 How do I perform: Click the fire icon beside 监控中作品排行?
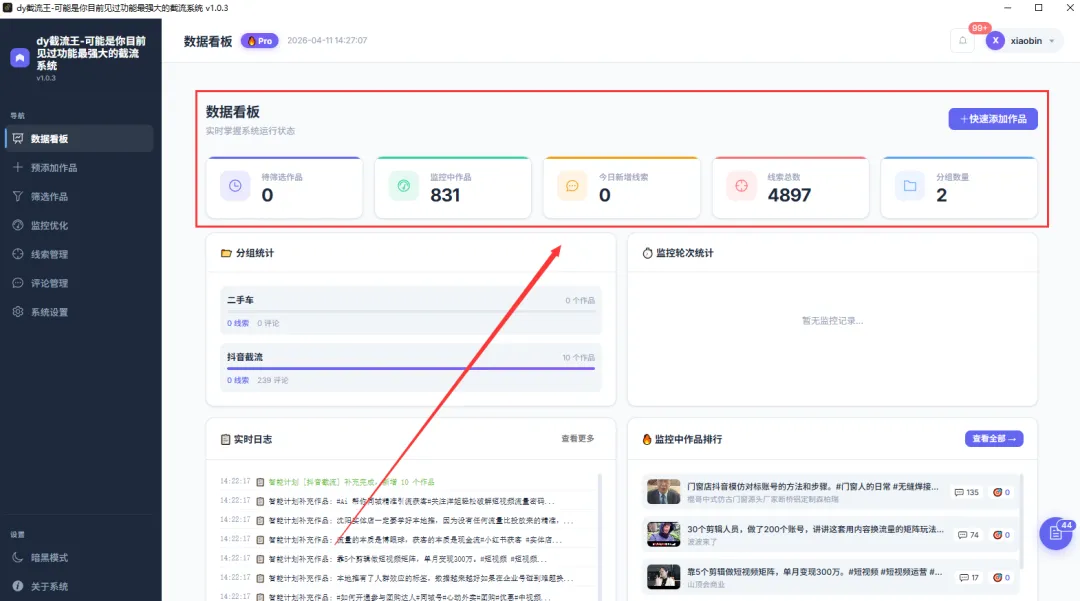coord(648,438)
